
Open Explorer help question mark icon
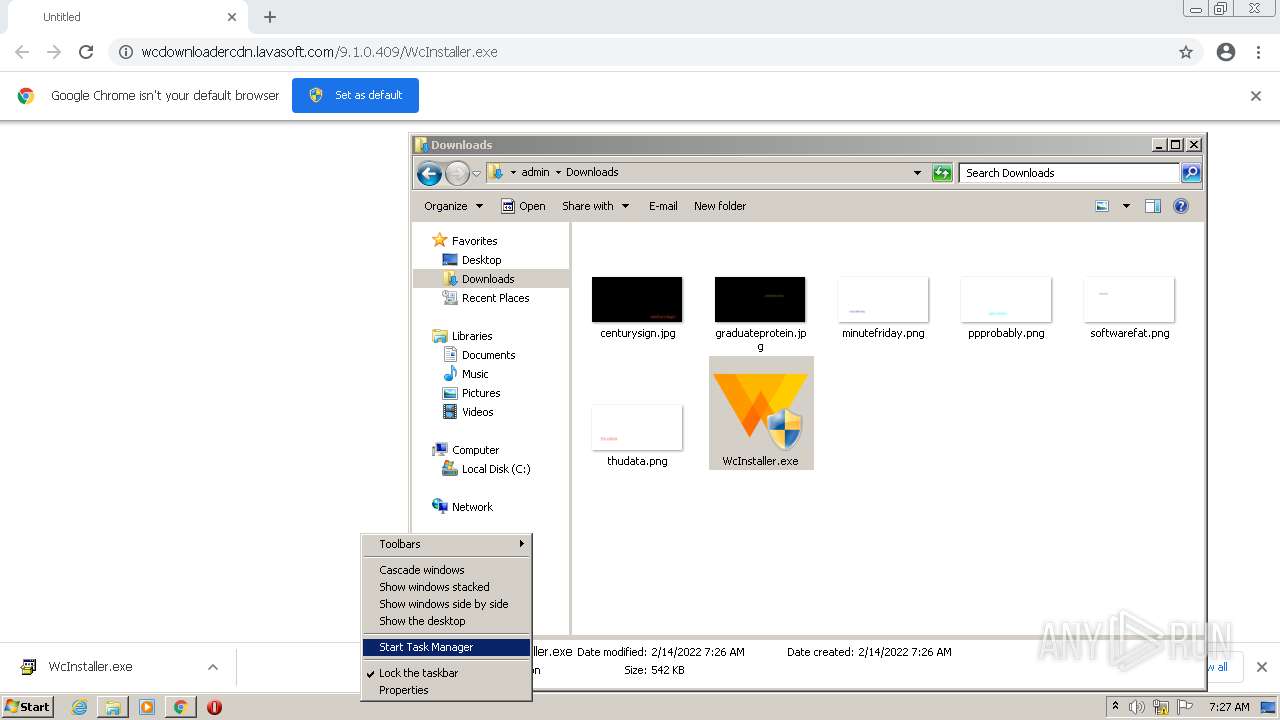(x=1181, y=206)
